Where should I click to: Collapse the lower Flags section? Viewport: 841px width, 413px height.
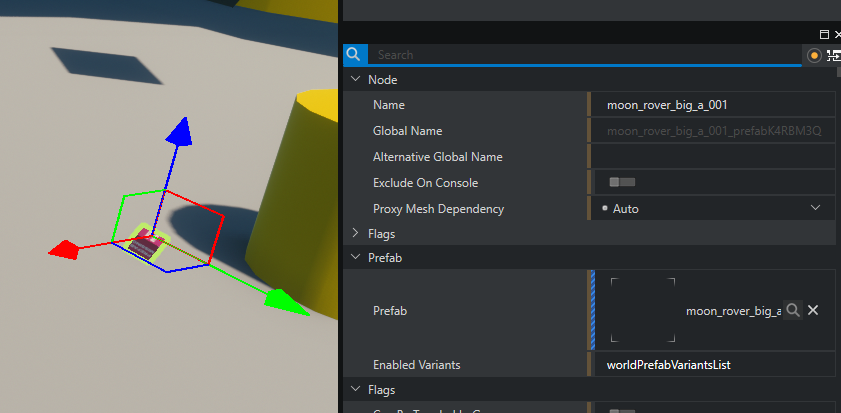pyautogui.click(x=355, y=390)
